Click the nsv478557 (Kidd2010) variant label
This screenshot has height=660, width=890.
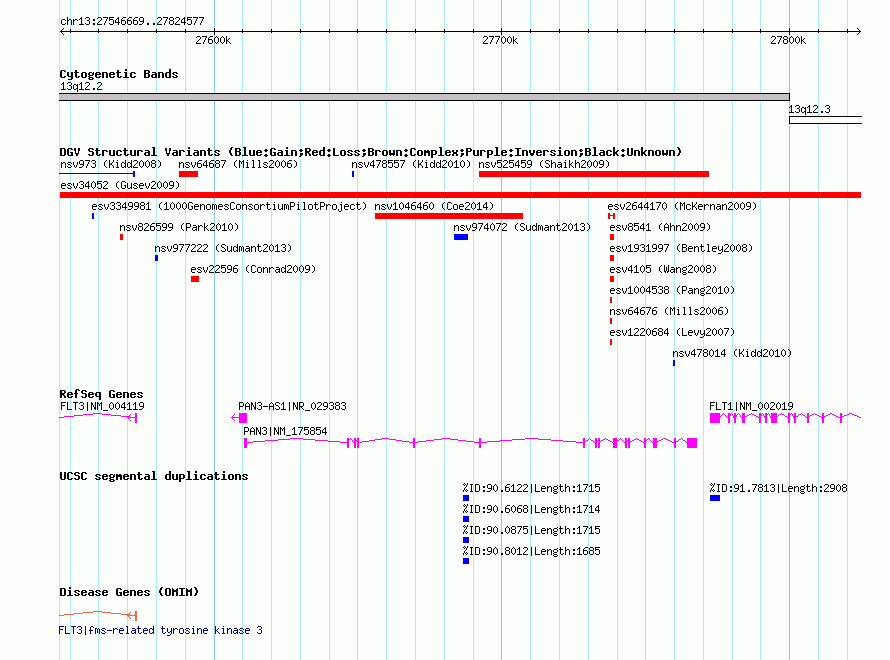tap(411, 164)
